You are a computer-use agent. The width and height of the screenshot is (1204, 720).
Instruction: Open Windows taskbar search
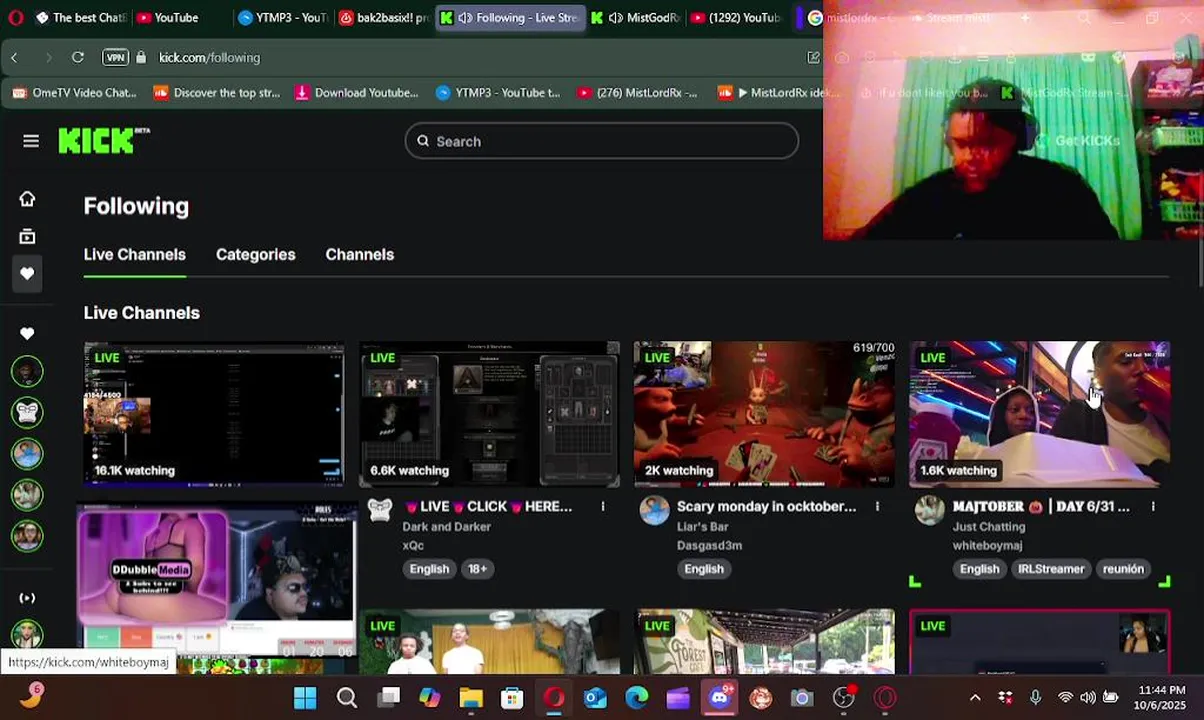347,698
